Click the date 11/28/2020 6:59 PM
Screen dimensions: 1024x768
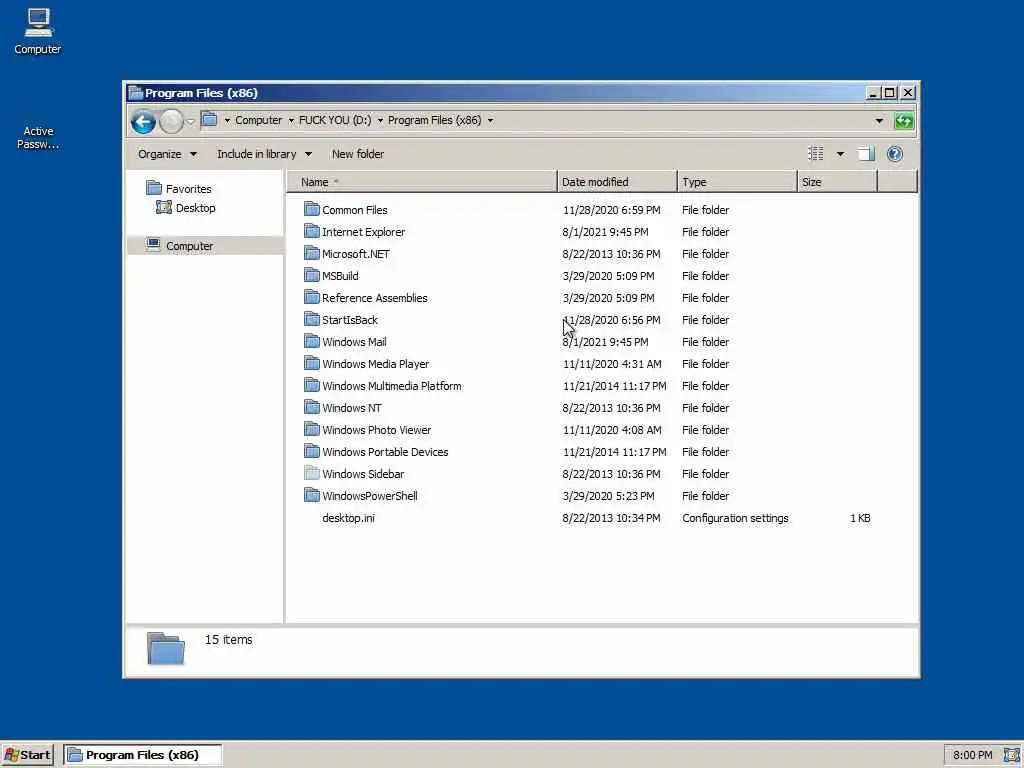(611, 210)
